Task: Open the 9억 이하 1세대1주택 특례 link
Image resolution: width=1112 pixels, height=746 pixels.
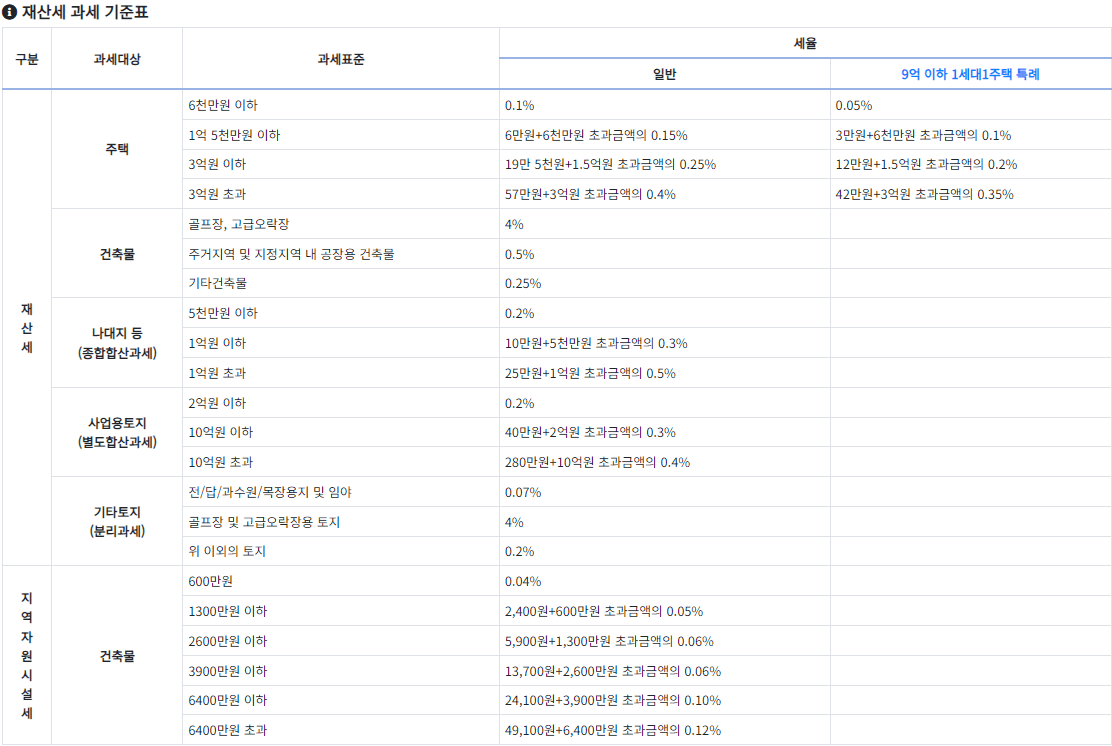Action: [x=970, y=74]
